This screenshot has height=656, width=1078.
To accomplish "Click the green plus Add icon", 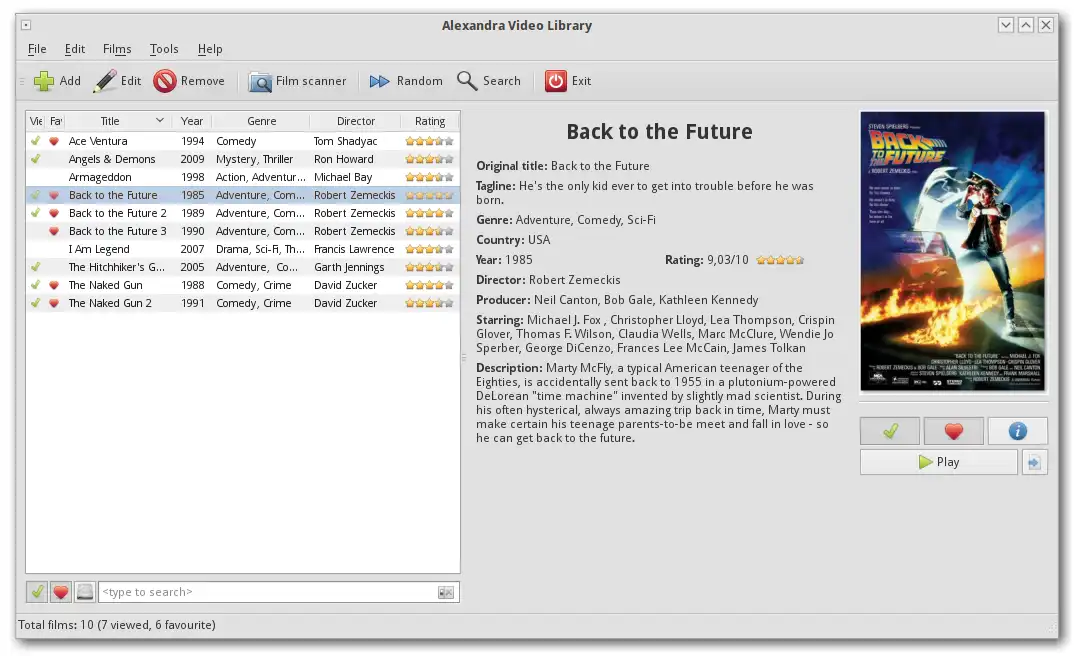I will 44,81.
